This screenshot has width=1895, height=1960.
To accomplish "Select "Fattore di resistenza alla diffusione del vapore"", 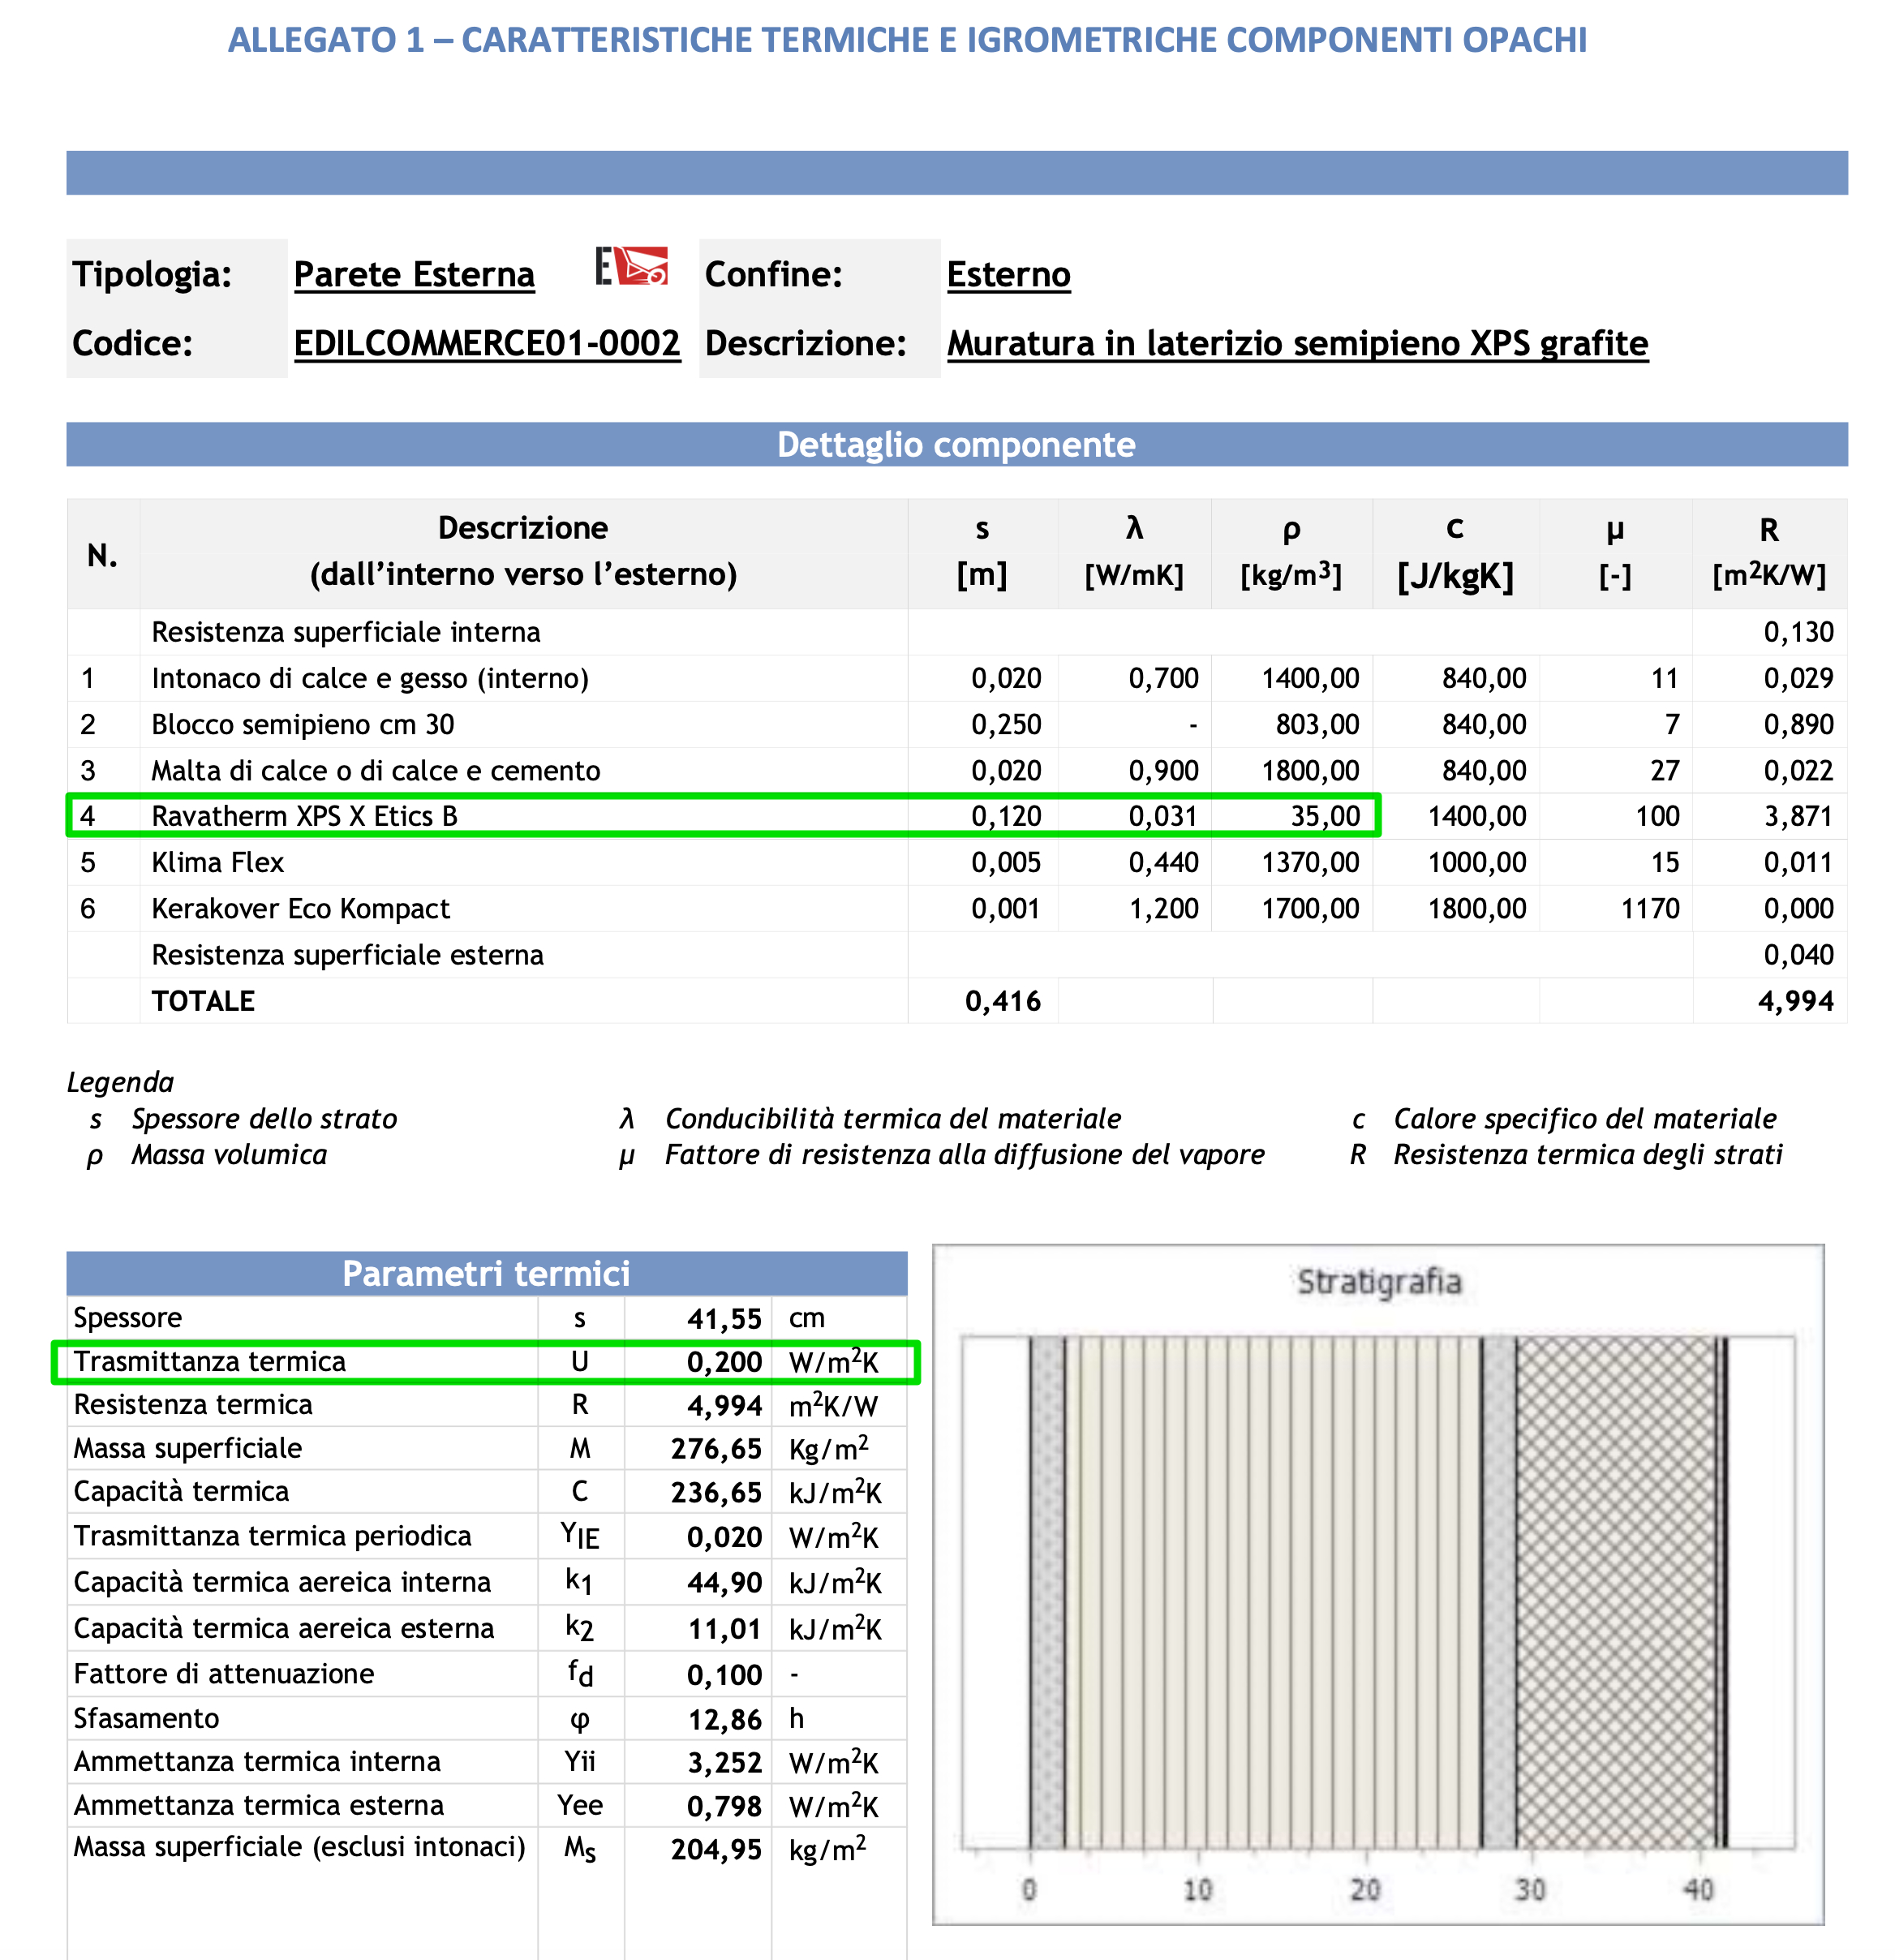I will (x=965, y=1154).
